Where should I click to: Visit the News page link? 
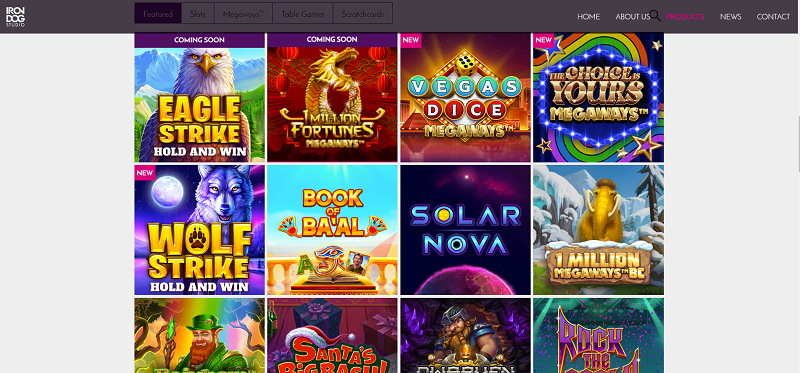(731, 16)
